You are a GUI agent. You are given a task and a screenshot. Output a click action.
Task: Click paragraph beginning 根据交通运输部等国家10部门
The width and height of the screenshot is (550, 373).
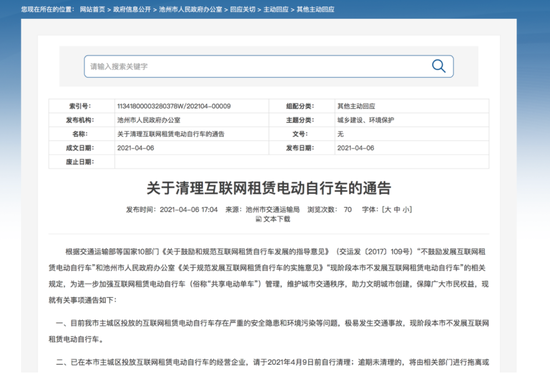pyautogui.click(x=269, y=276)
